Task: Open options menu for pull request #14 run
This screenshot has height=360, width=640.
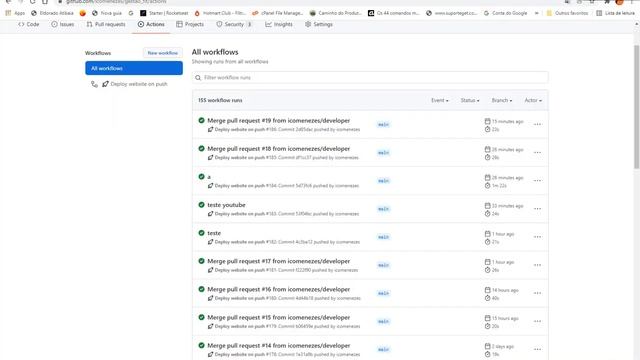Action: [x=538, y=350]
